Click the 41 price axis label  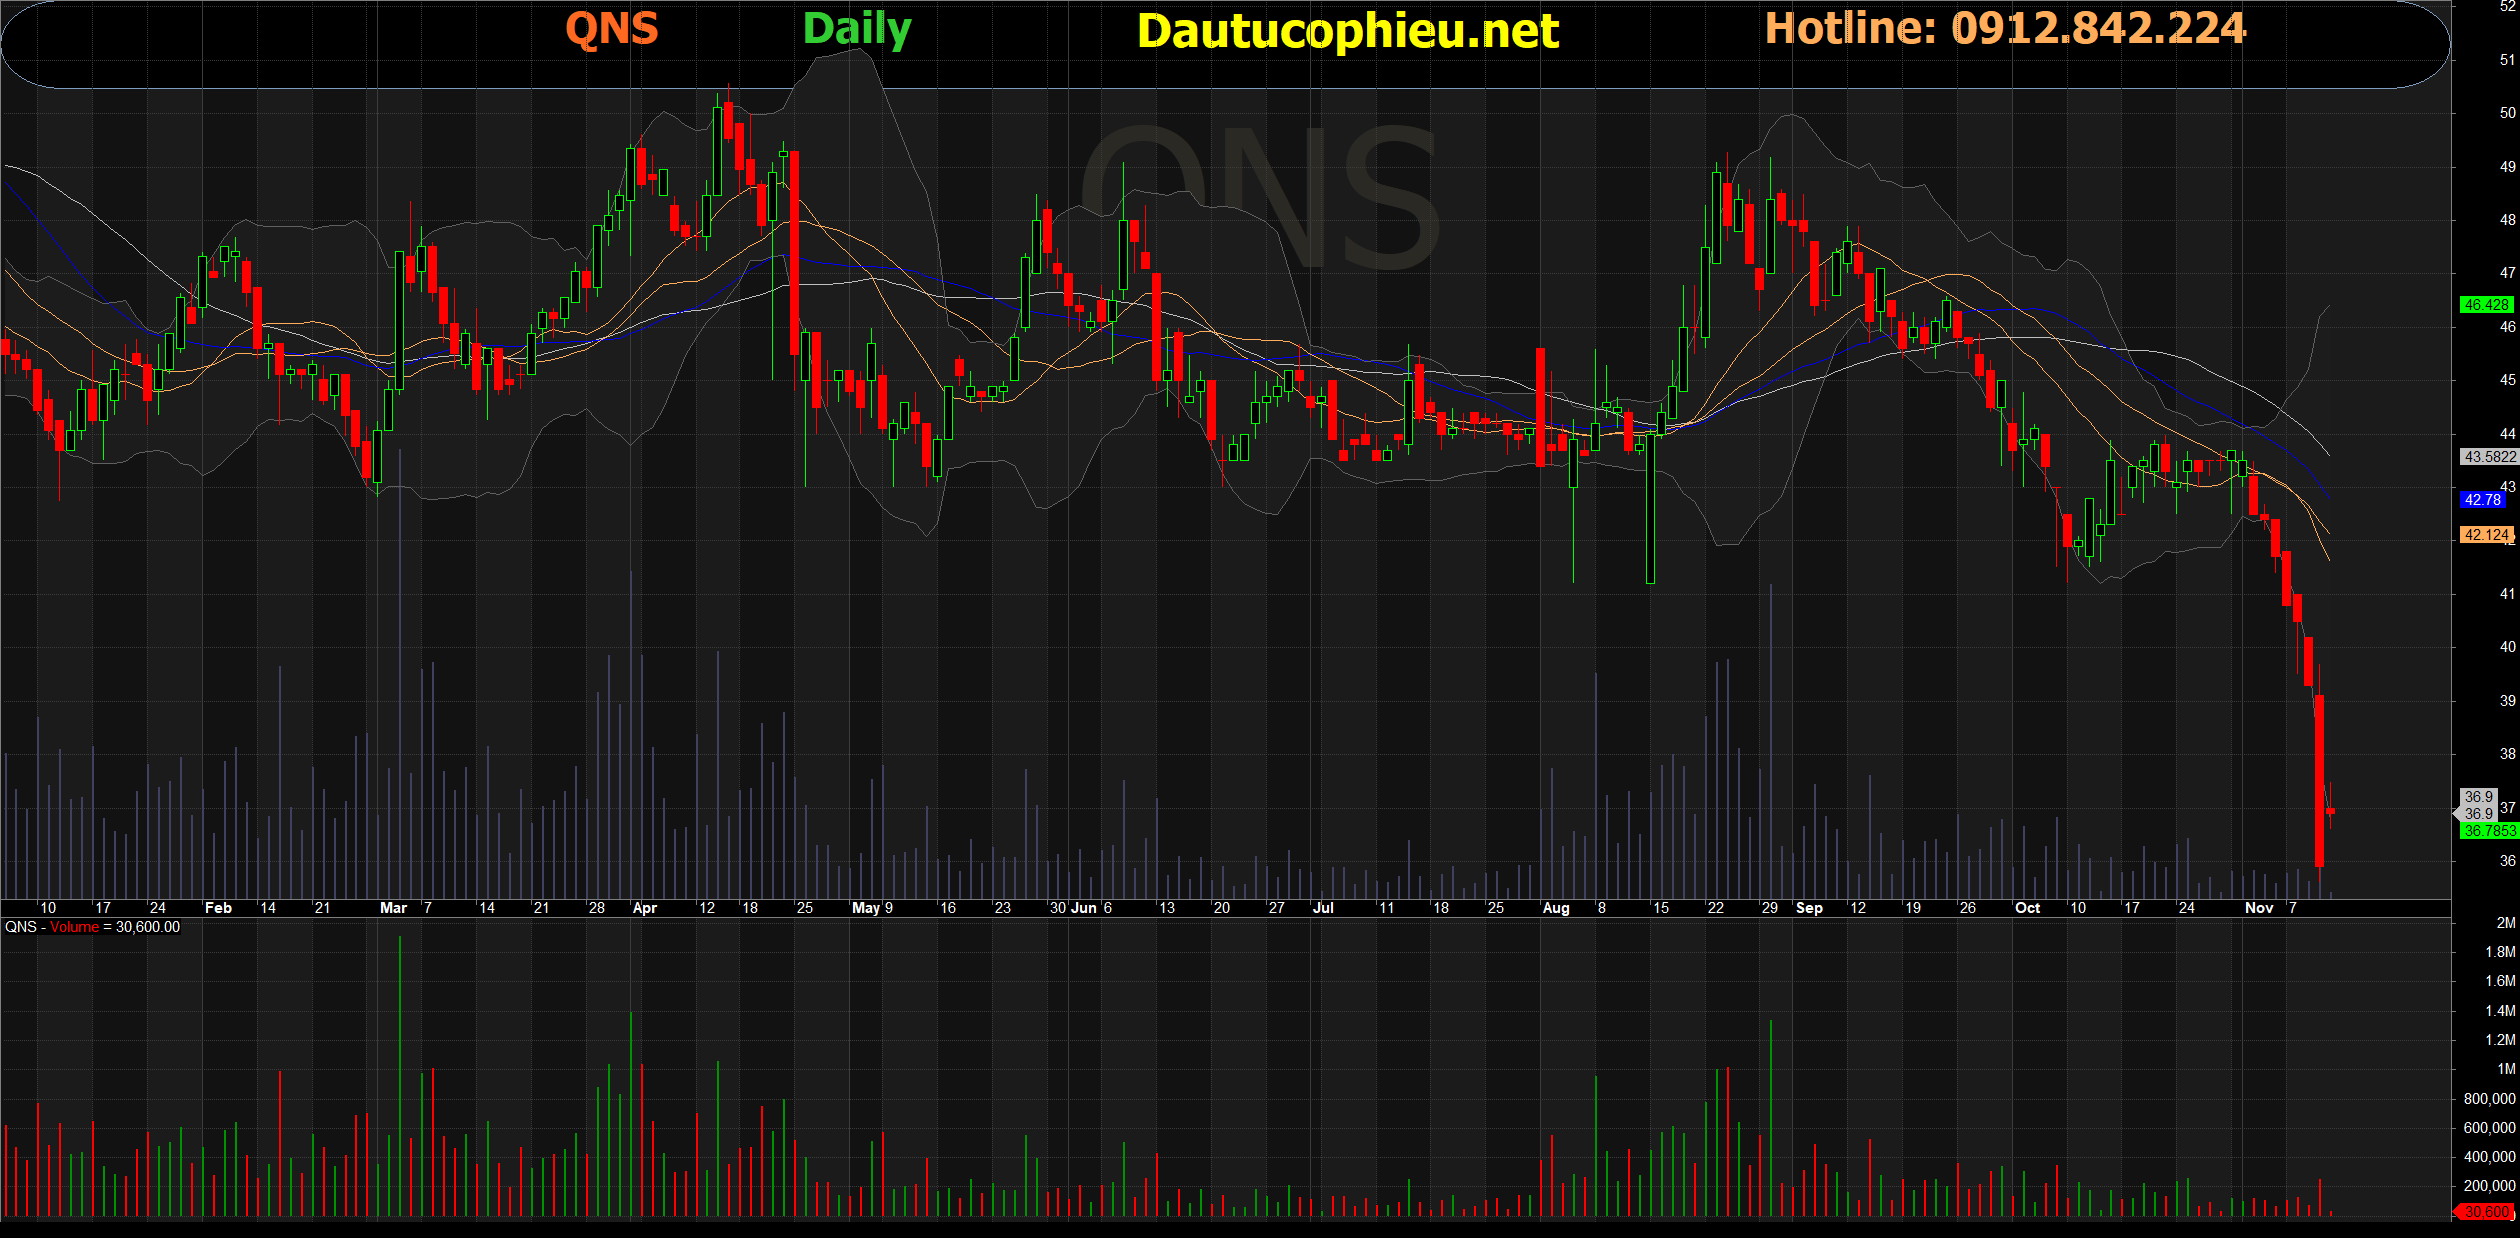2507,594
